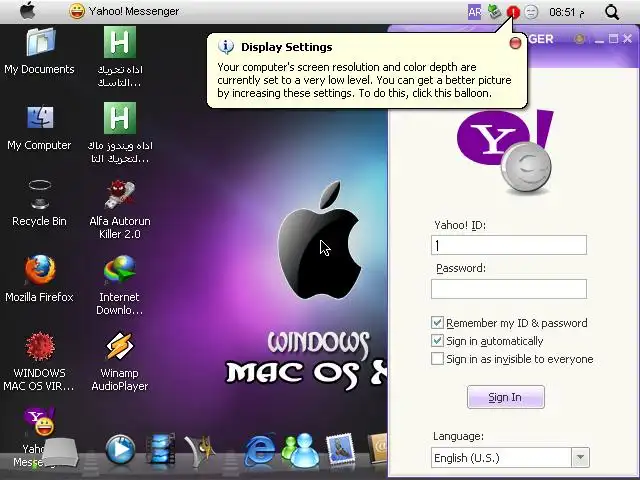Launch Mozilla Firefox from the desktop
This screenshot has height=480, width=640.
40,279
